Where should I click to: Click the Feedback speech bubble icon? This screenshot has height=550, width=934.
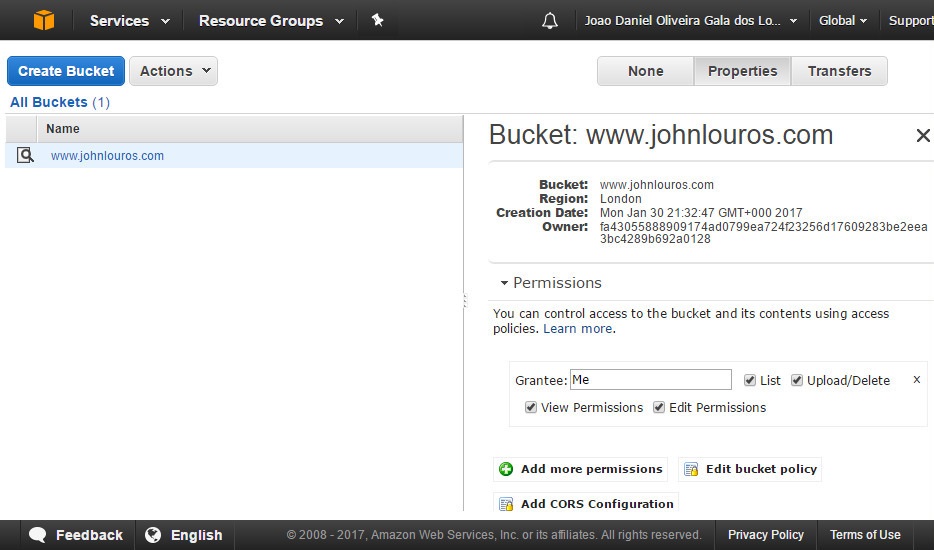[x=38, y=535]
